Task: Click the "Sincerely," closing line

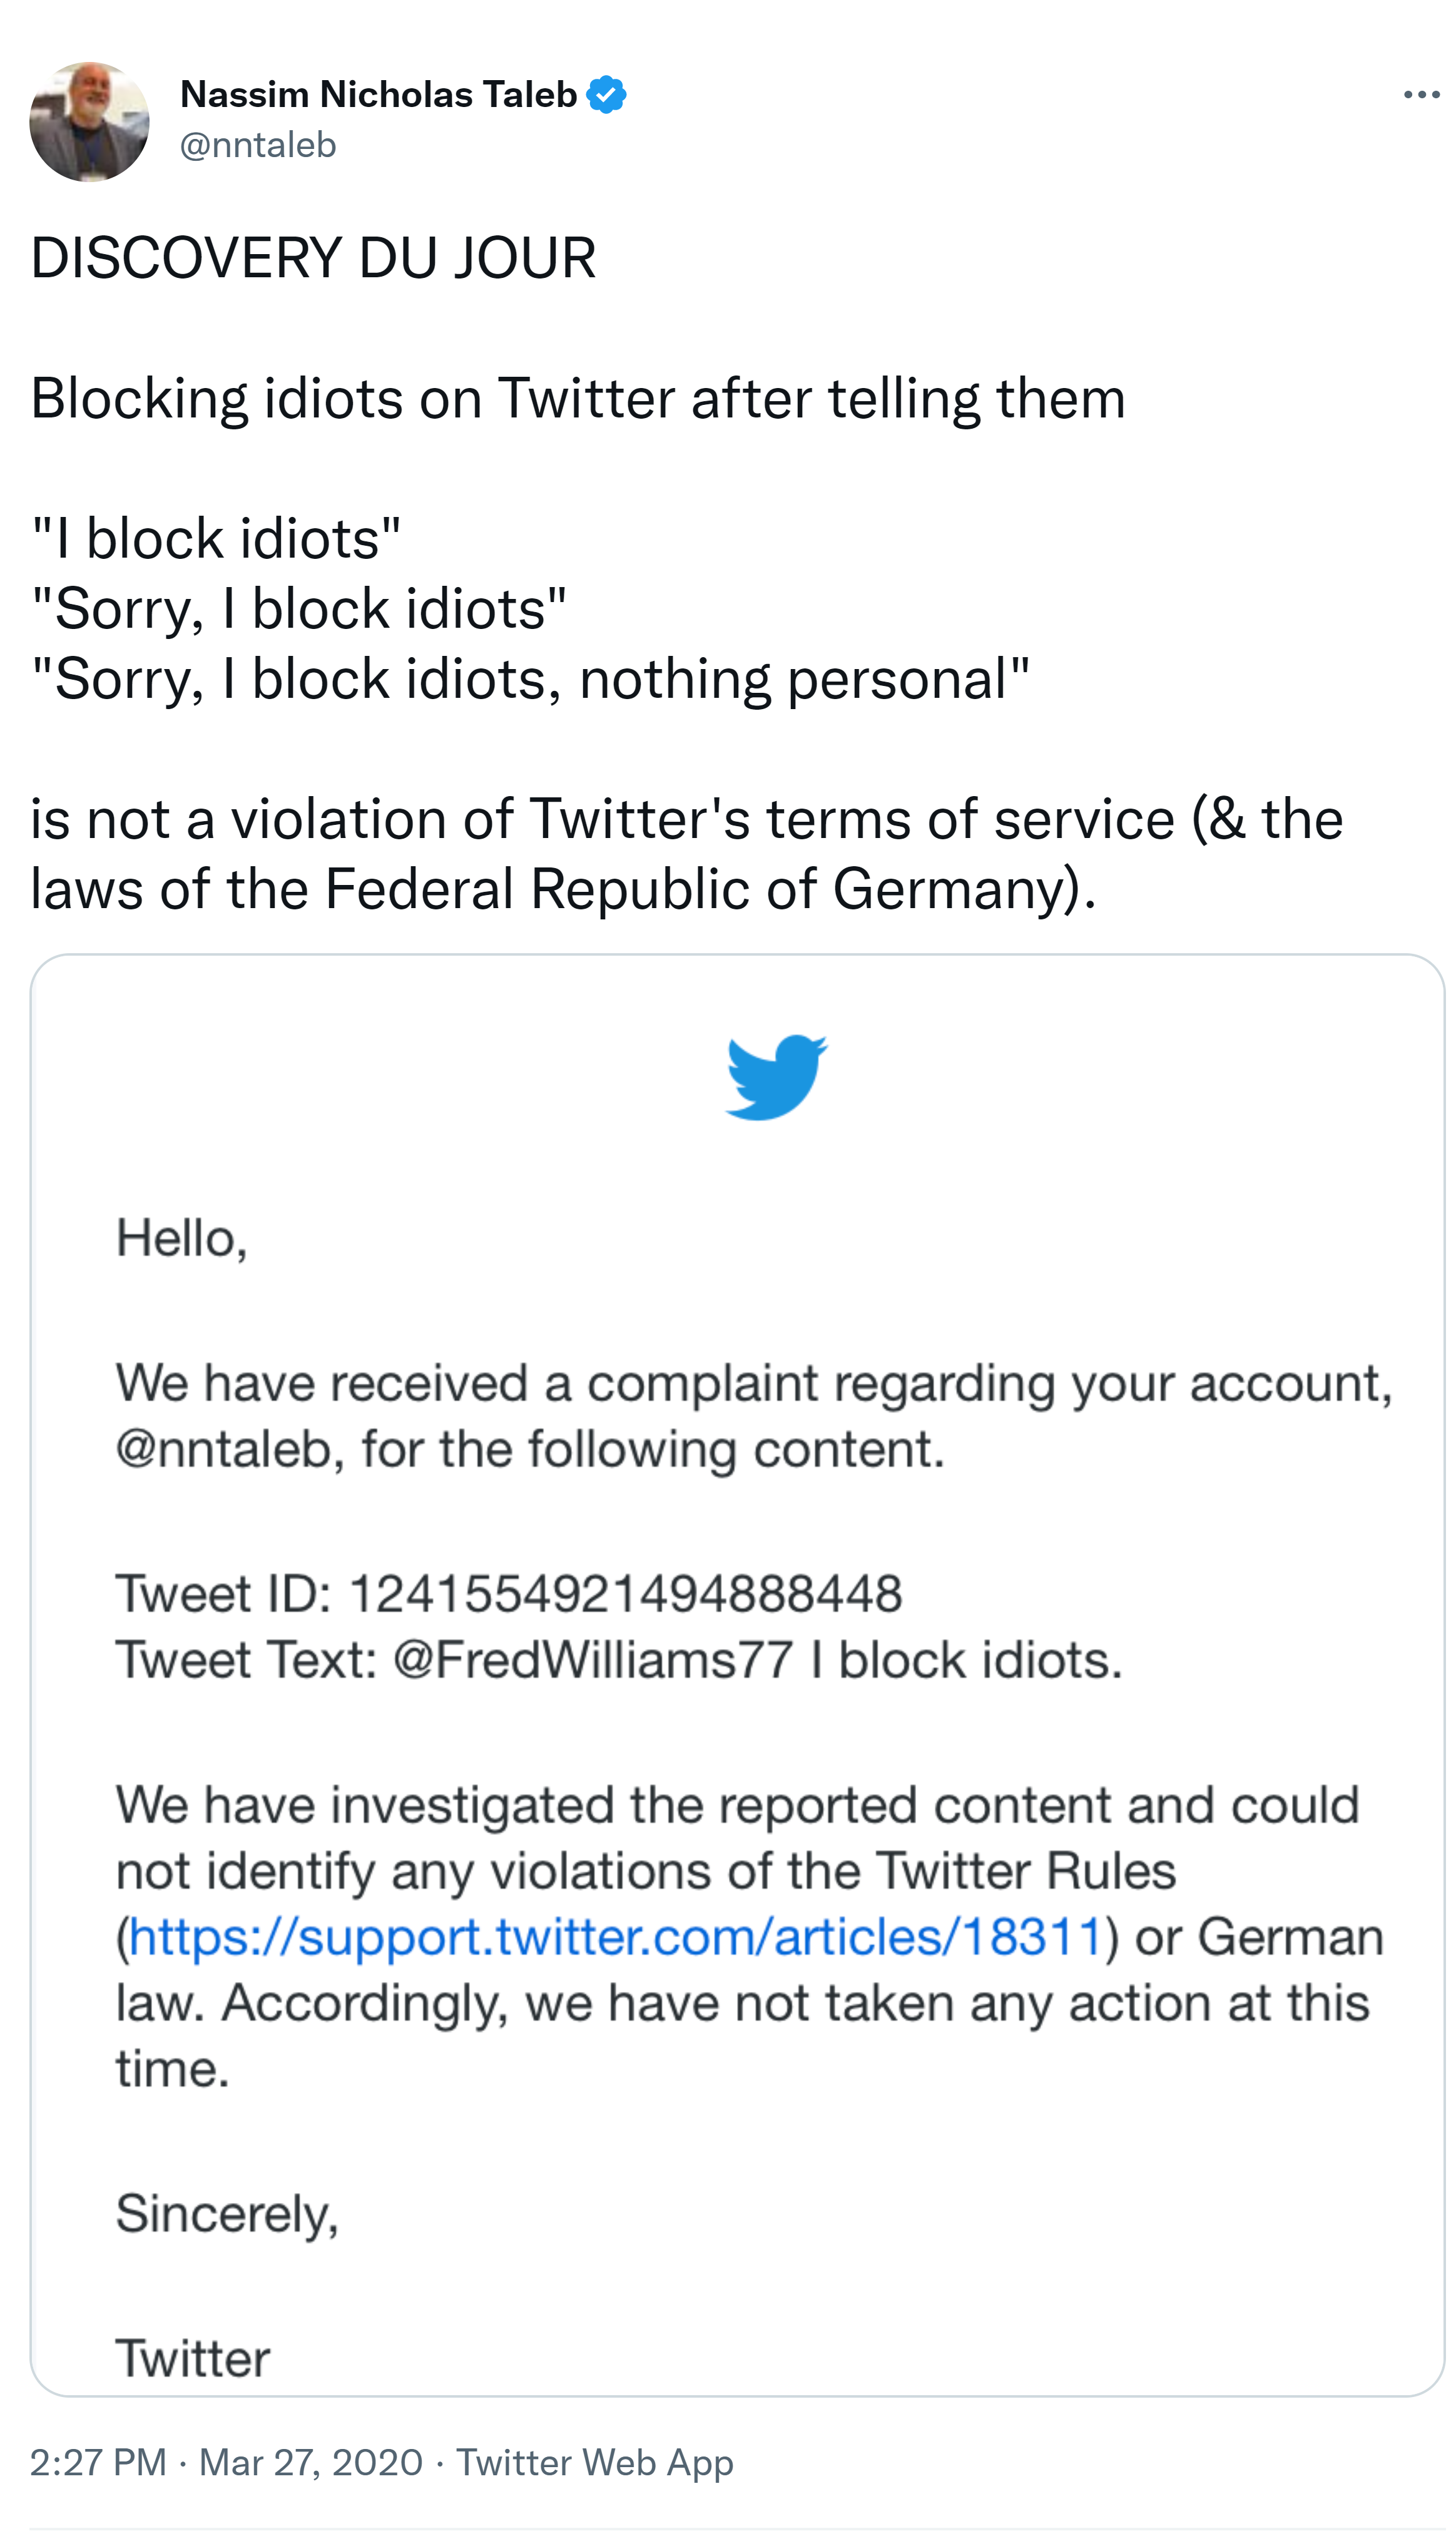Action: pyautogui.click(x=227, y=2214)
